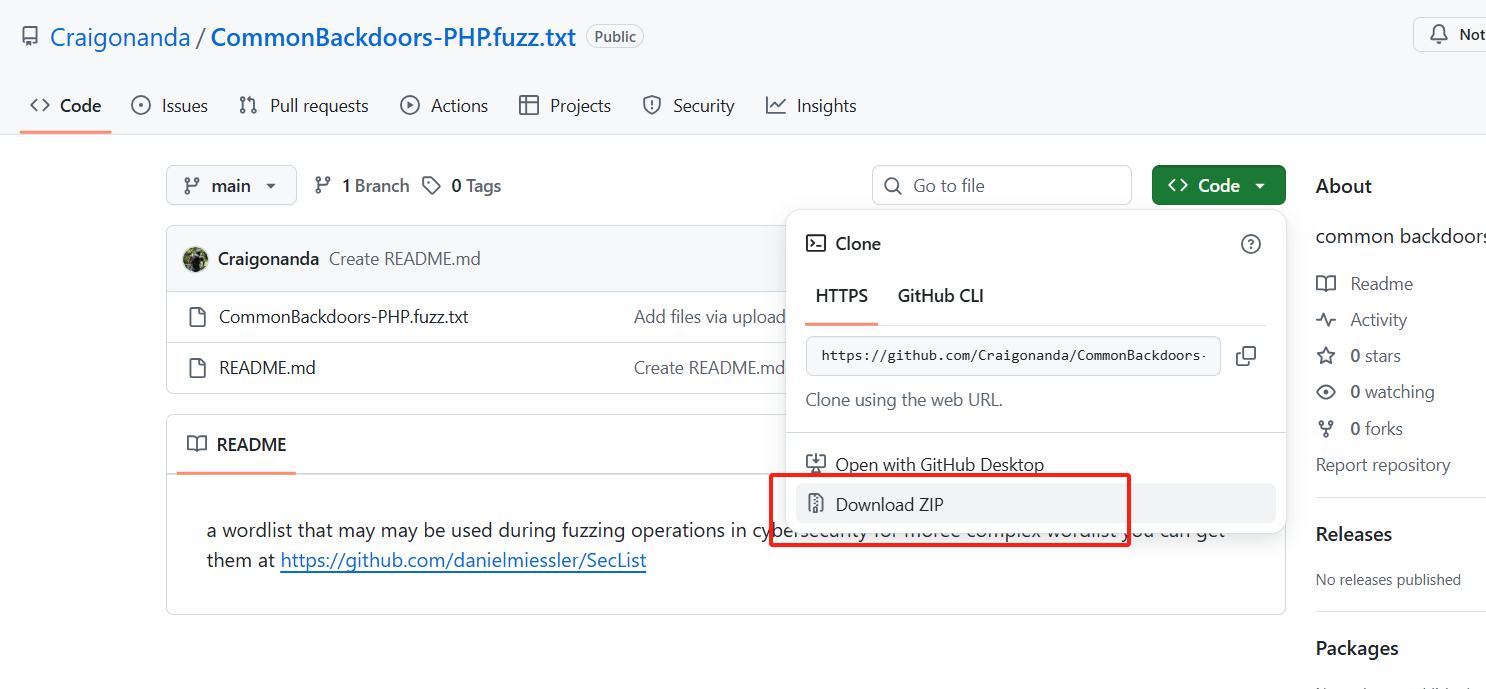Open the Activity link in About sidebar
The width and height of the screenshot is (1486, 689).
1378,320
